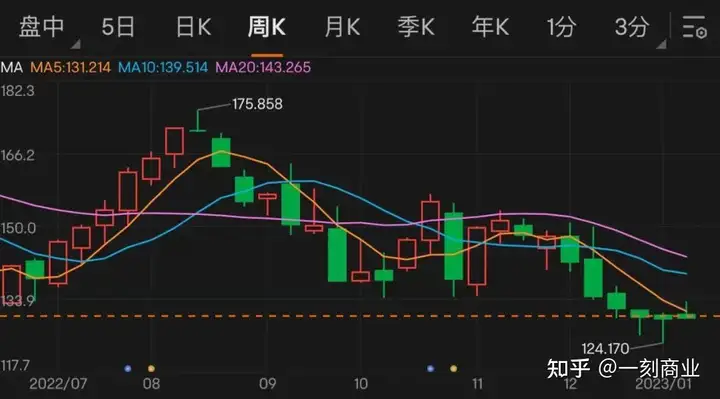
Task: Click the blue event dot near 08
Action: pyautogui.click(x=128, y=368)
